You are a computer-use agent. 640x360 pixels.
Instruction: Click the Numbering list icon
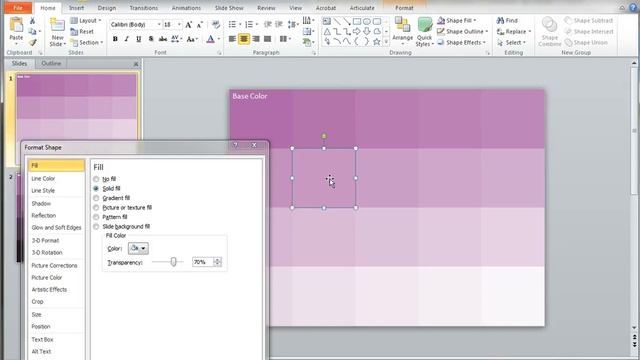click(249, 25)
